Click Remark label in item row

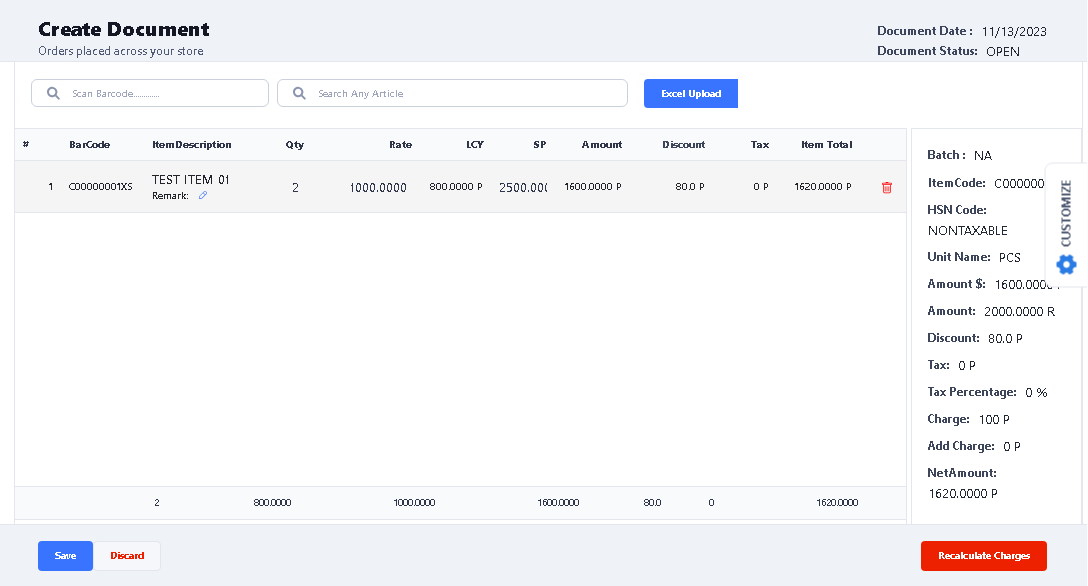tap(170, 196)
